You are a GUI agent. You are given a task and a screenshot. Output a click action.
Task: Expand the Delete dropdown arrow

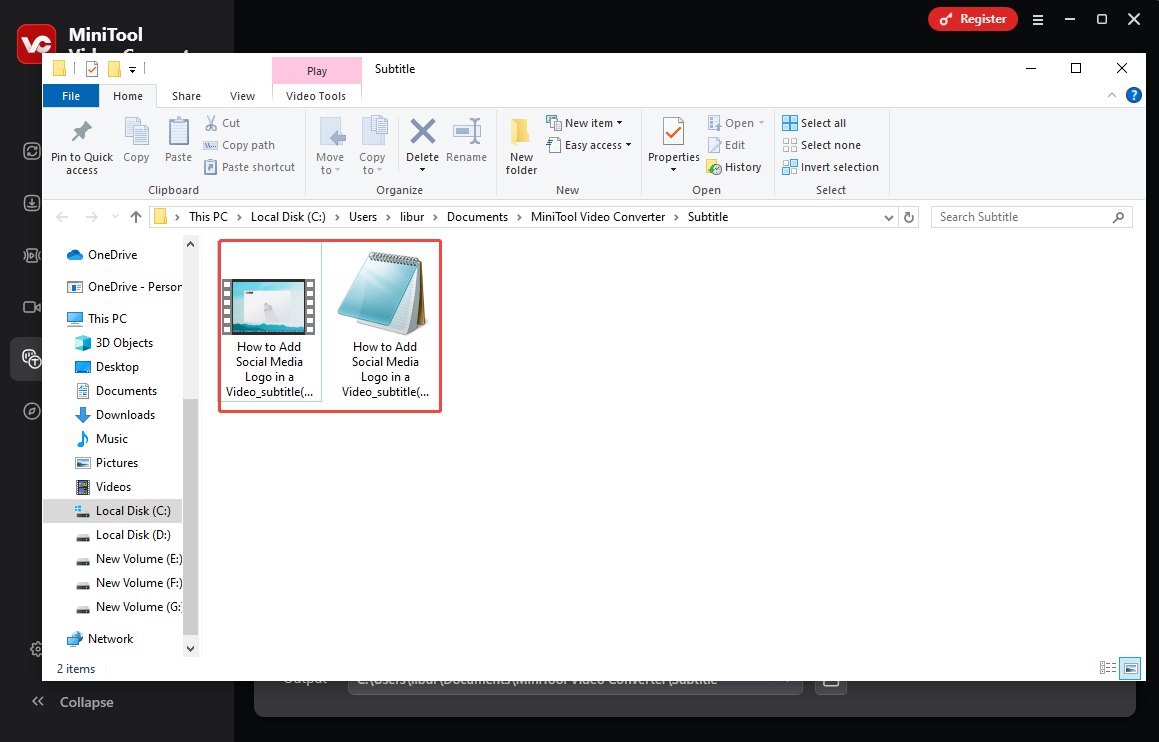(422, 170)
